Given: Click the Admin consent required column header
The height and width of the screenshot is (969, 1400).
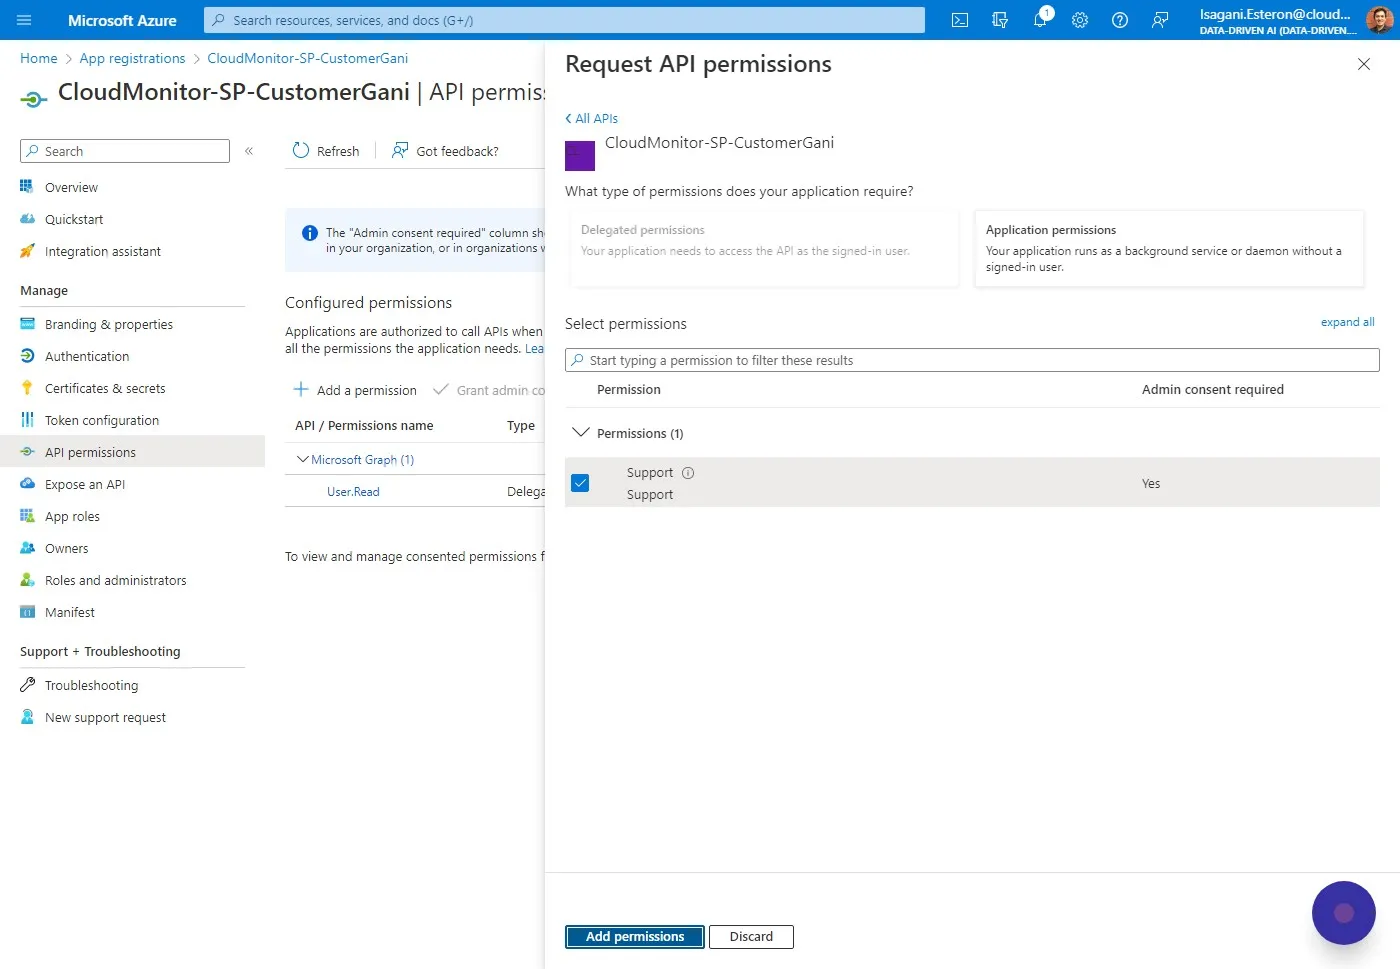Looking at the screenshot, I should [x=1213, y=390].
